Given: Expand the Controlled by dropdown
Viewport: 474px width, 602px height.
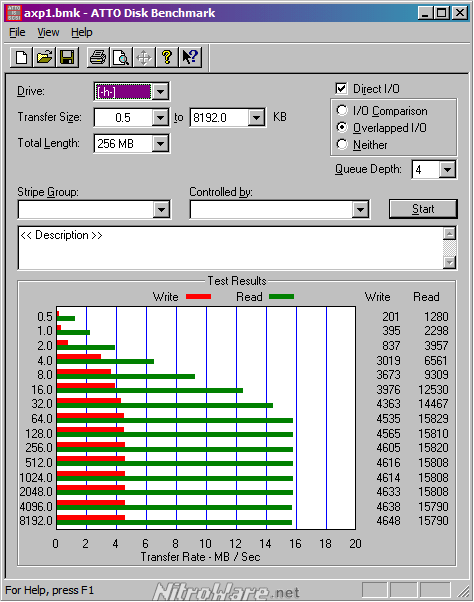Looking at the screenshot, I should click(360, 210).
